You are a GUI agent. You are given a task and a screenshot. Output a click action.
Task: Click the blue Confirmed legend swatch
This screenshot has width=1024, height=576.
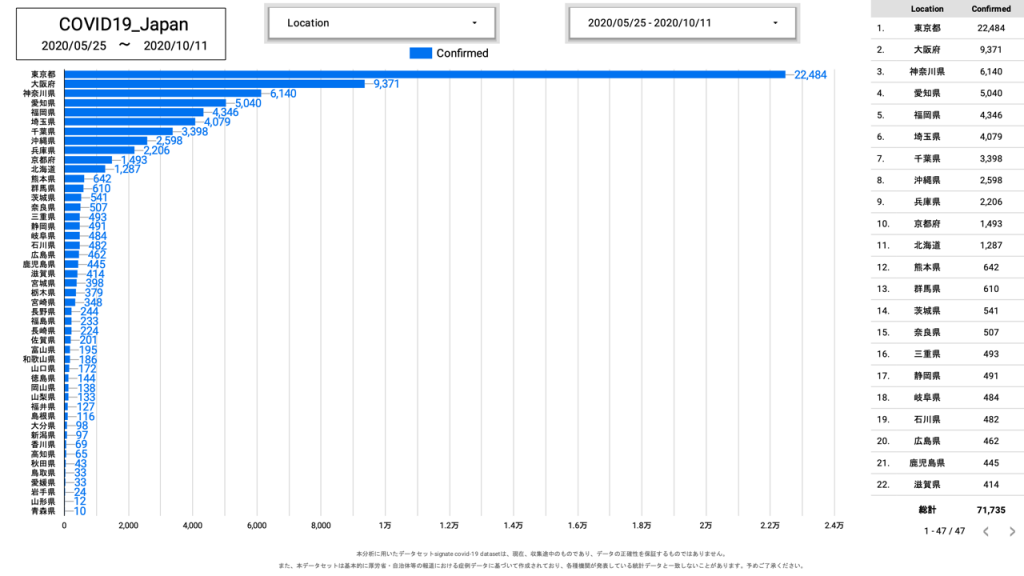pos(420,53)
